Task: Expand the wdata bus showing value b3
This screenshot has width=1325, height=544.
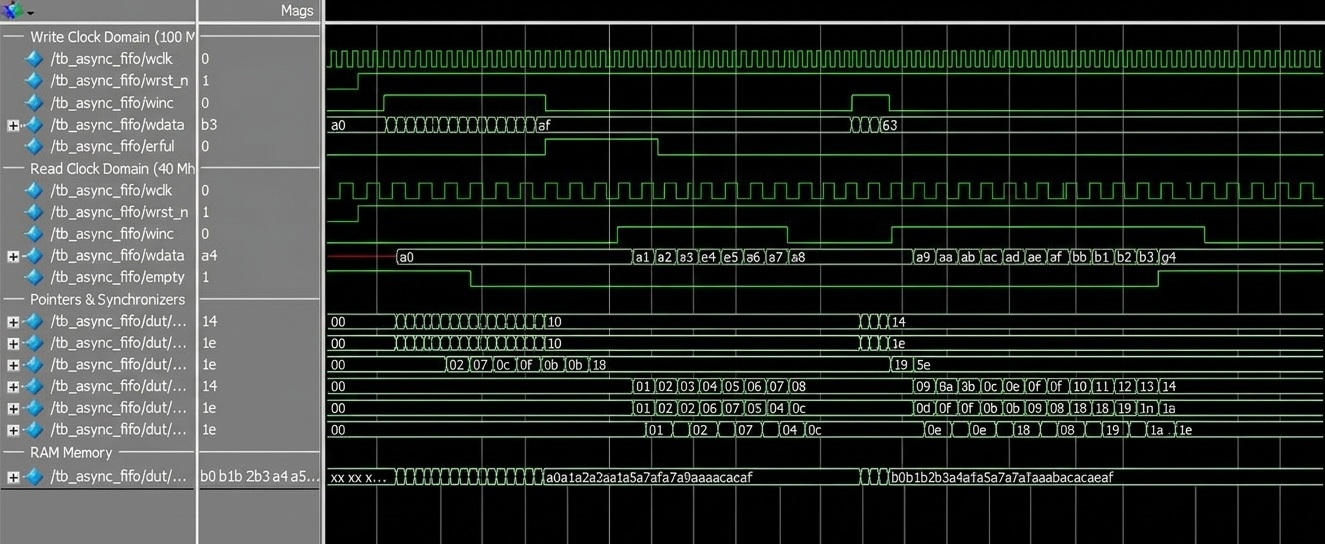Action: [13, 126]
